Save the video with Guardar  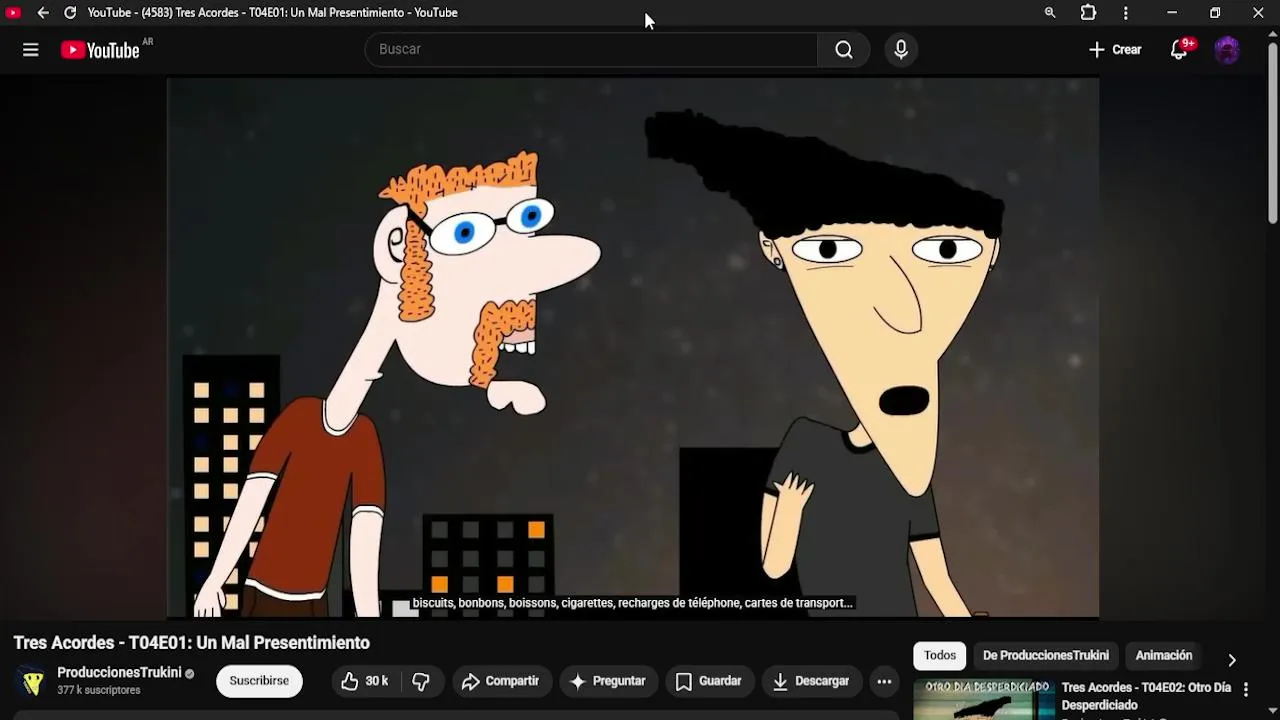pos(708,681)
